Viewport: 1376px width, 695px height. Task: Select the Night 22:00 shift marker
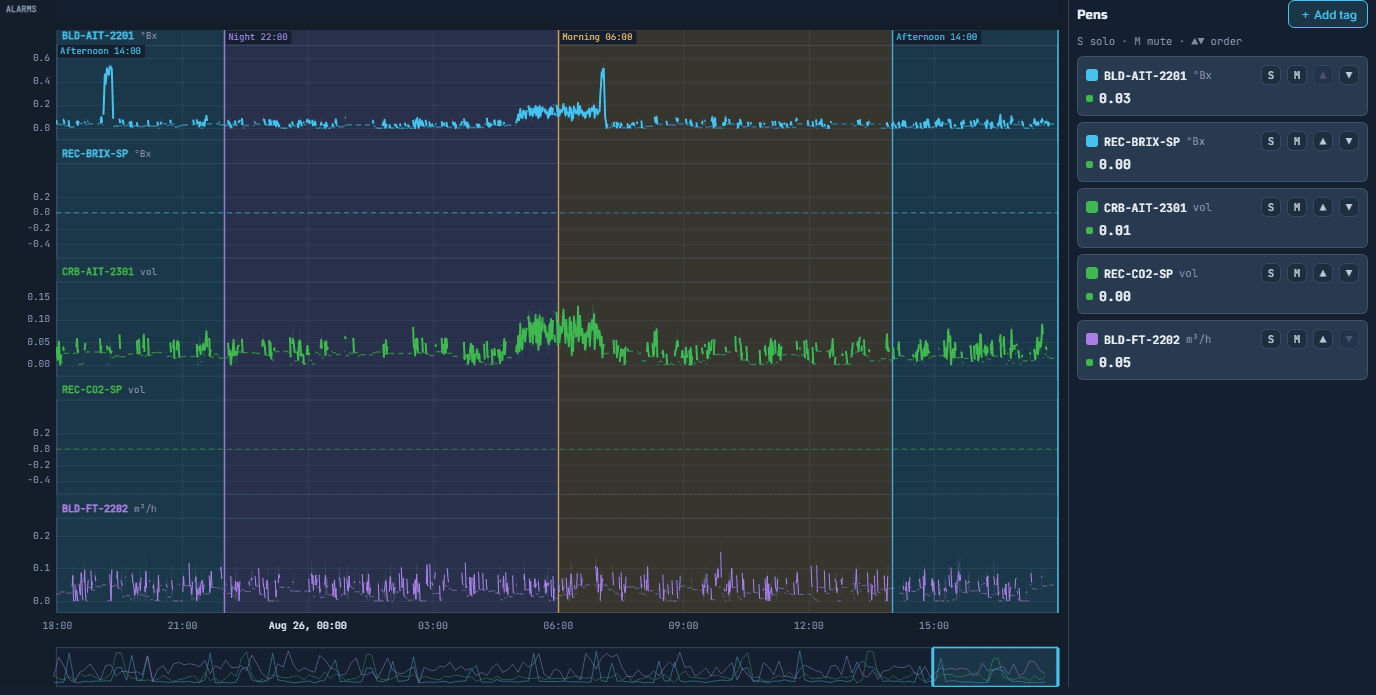tap(258, 37)
